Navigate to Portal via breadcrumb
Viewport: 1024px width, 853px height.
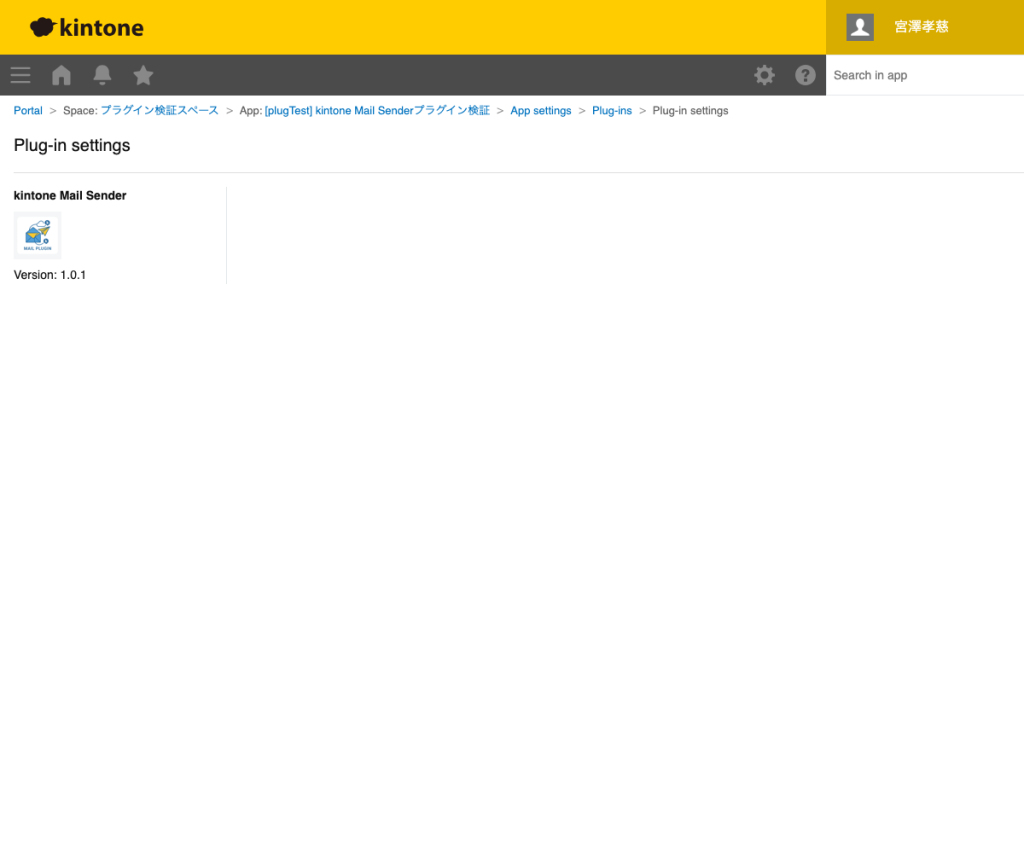click(27, 110)
